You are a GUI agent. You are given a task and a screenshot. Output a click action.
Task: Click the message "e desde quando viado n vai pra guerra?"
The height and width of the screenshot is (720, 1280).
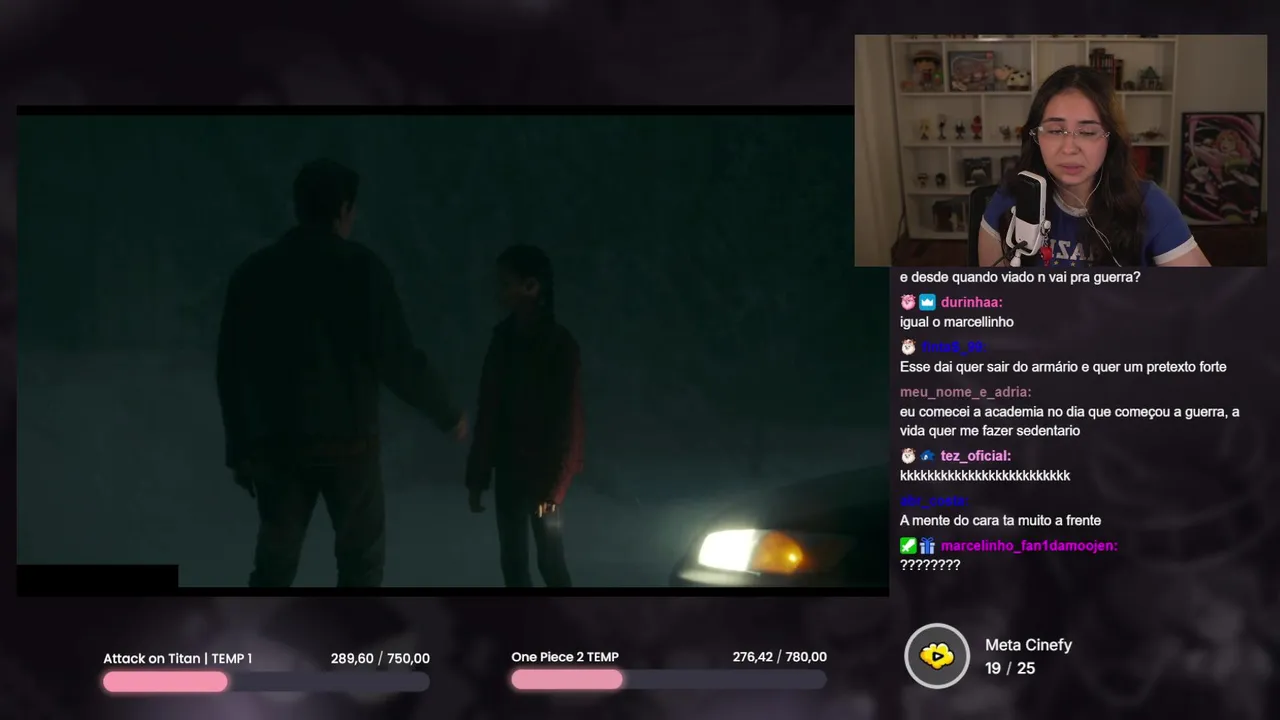click(1020, 277)
